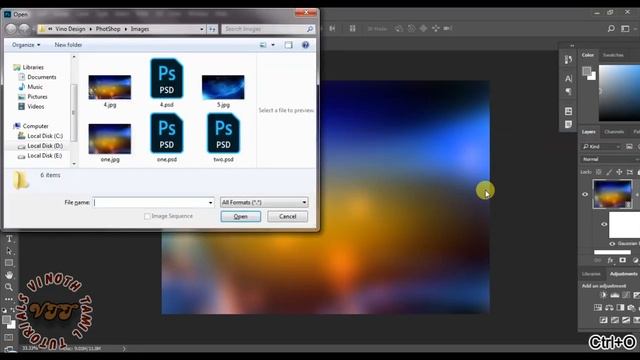
Task: Open the workspace switcher icon
Action: click(625, 29)
